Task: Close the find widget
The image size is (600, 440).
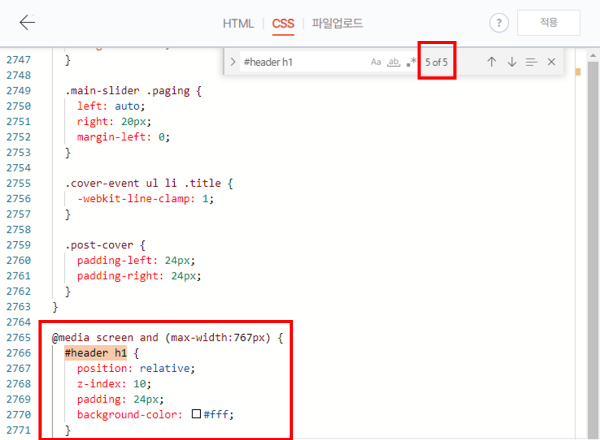Action: coord(551,62)
